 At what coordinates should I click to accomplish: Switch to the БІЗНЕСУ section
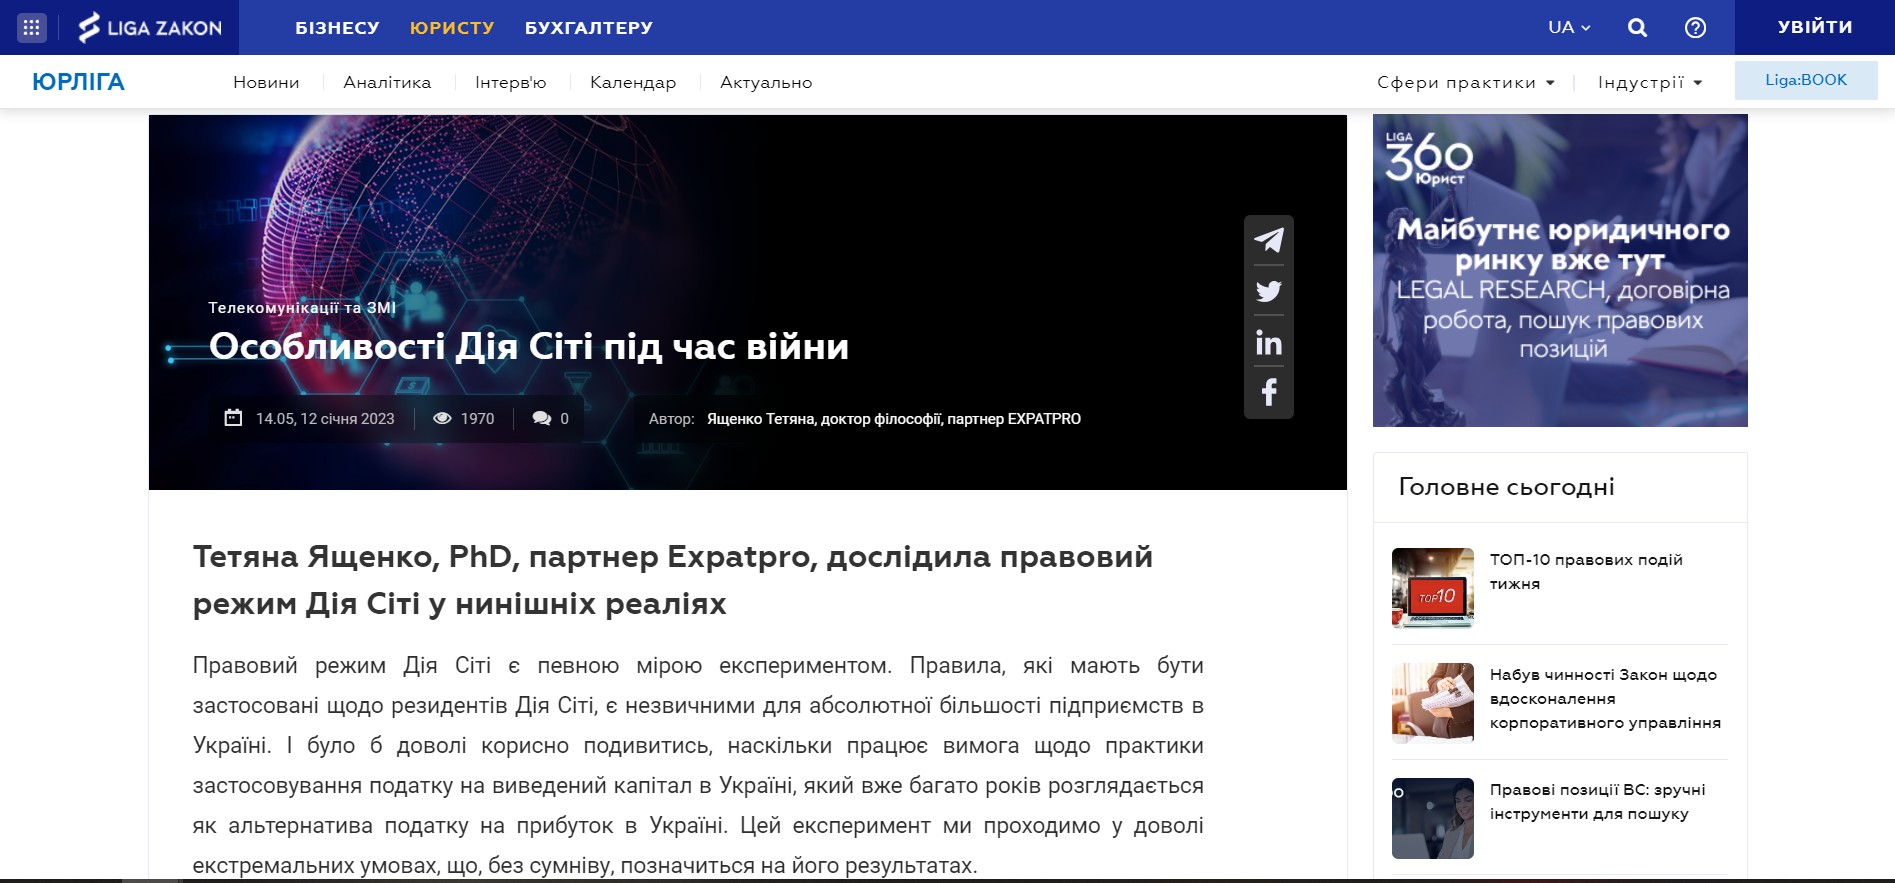337,28
